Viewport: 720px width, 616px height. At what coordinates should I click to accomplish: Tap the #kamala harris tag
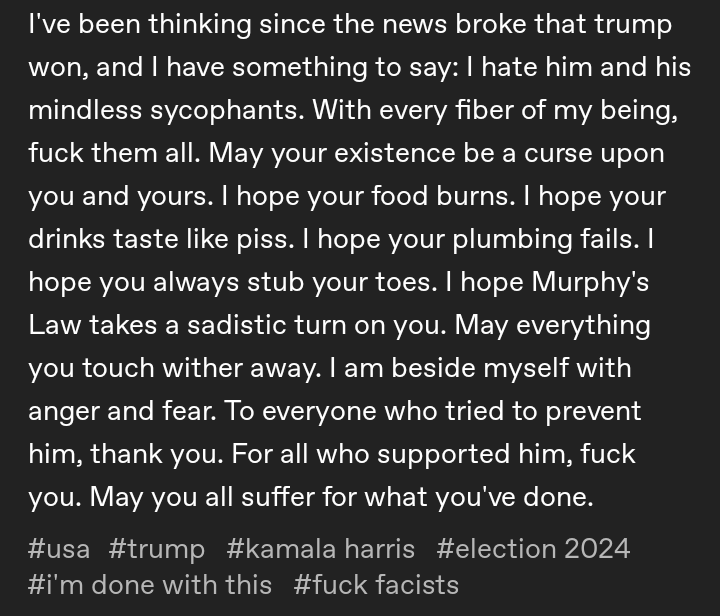320,549
